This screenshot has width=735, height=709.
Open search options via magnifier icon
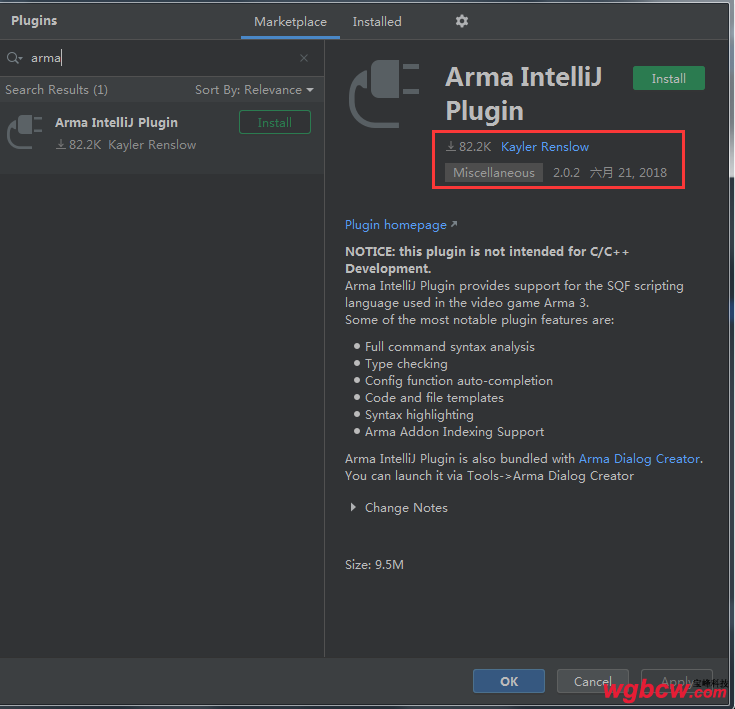pyautogui.click(x=15, y=58)
